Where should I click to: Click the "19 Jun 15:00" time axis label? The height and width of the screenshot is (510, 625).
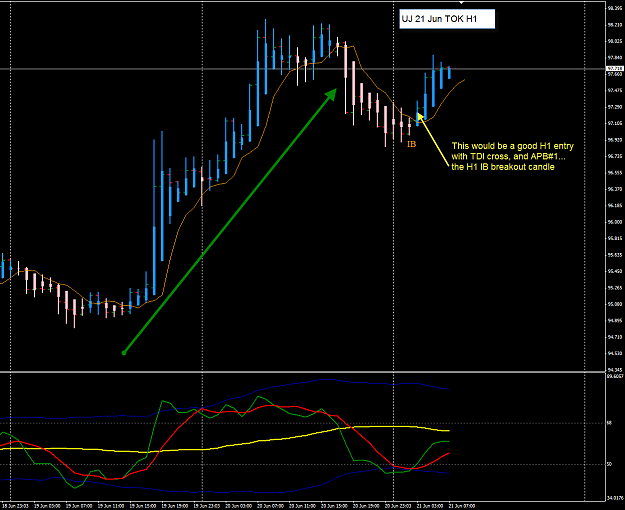pyautogui.click(x=142, y=506)
